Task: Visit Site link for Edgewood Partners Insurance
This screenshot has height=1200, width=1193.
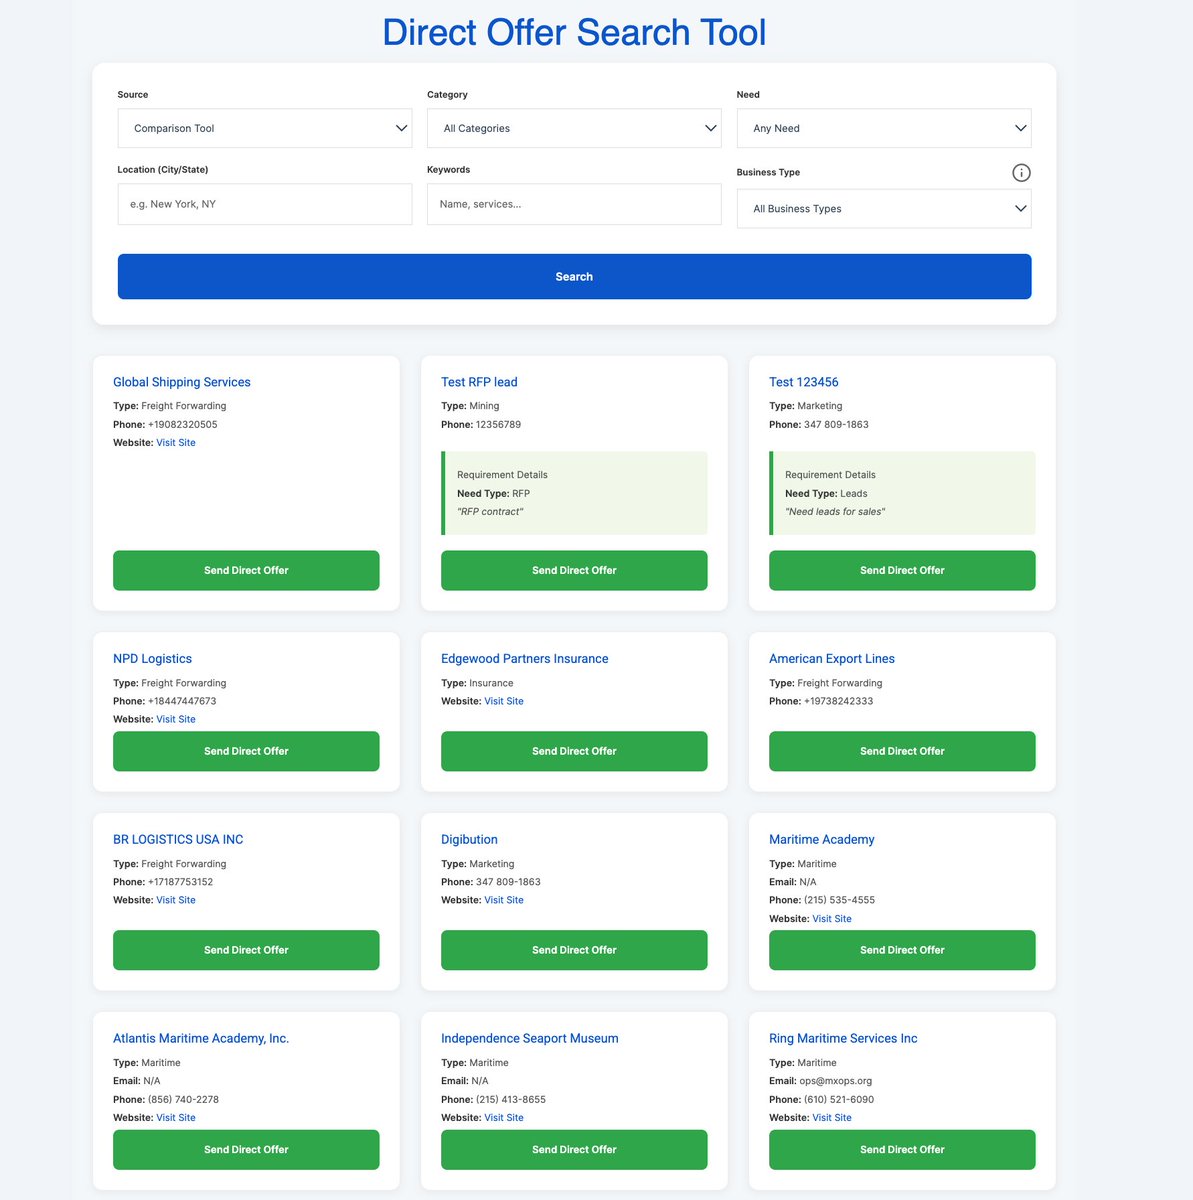Action: click(x=504, y=701)
